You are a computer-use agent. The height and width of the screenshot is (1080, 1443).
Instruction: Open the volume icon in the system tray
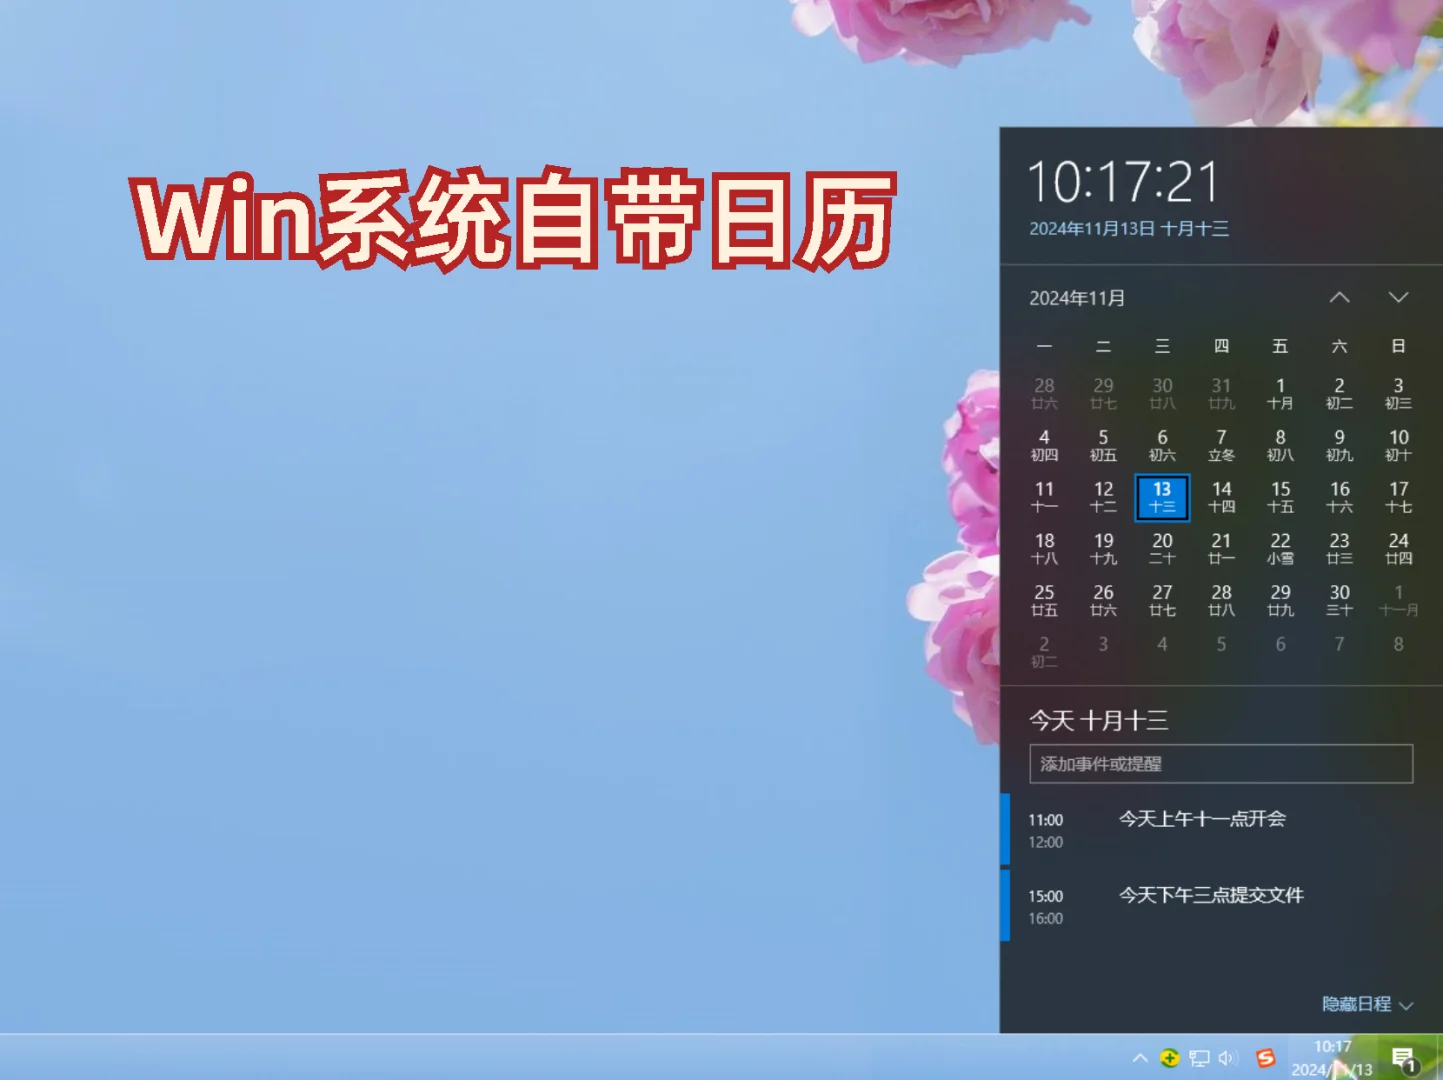(x=1227, y=1057)
